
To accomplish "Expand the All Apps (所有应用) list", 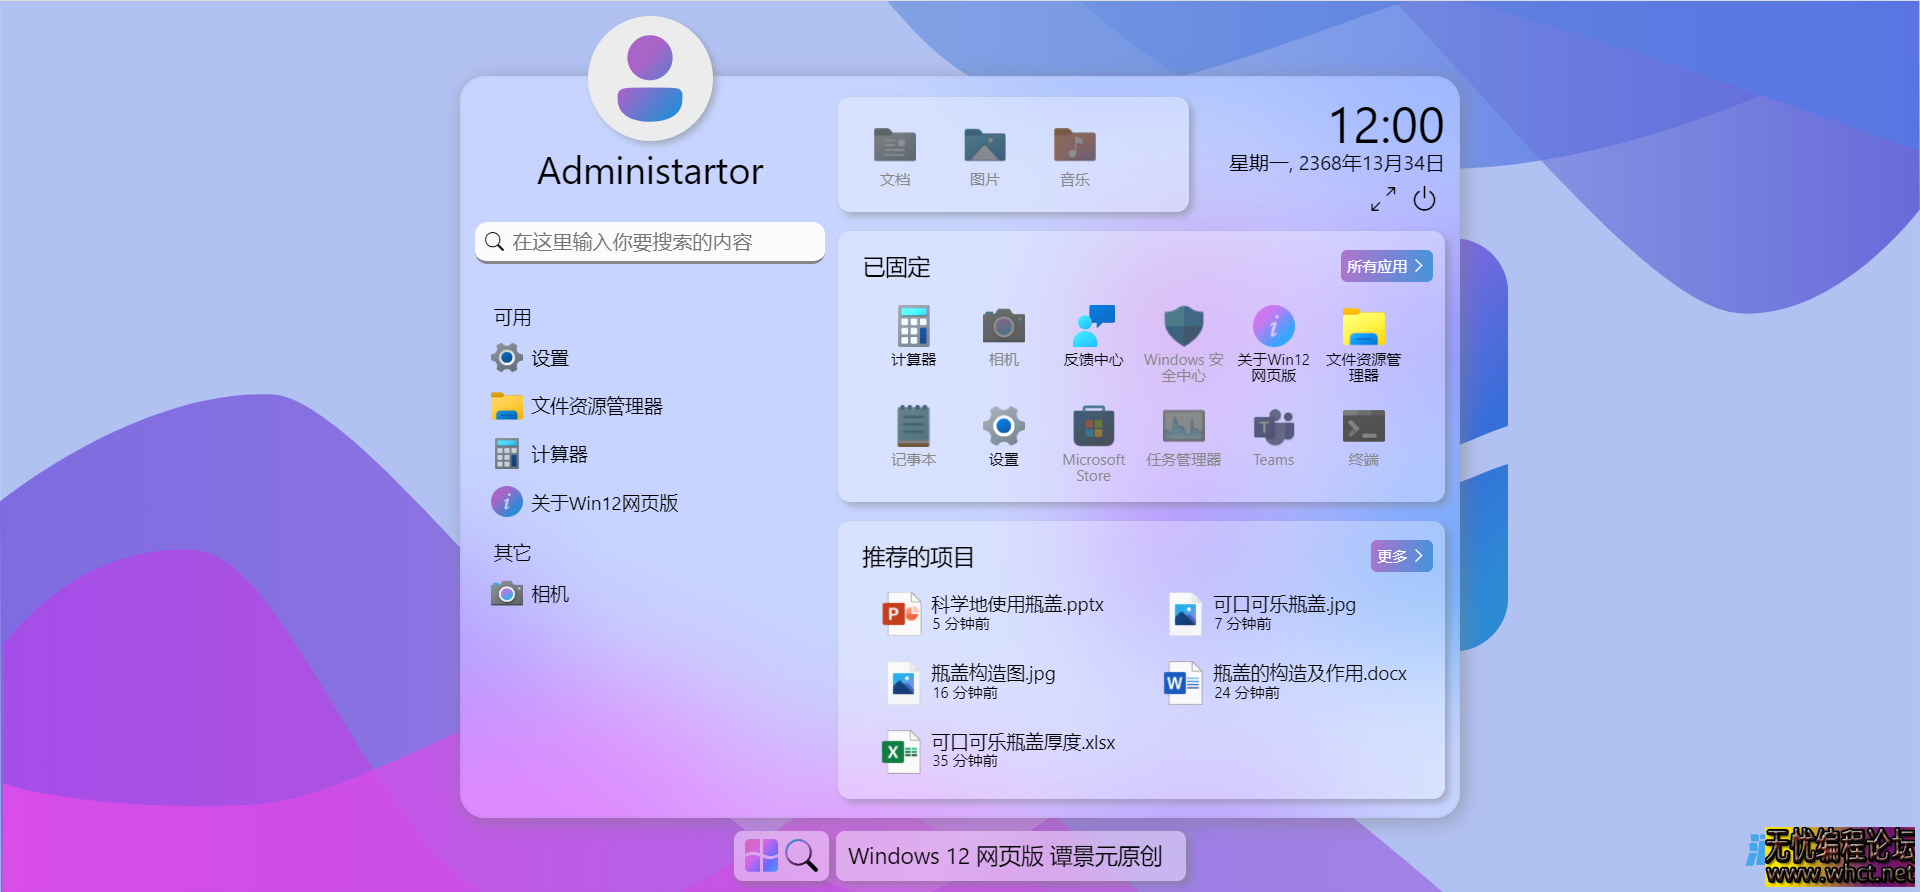I will (x=1386, y=266).
